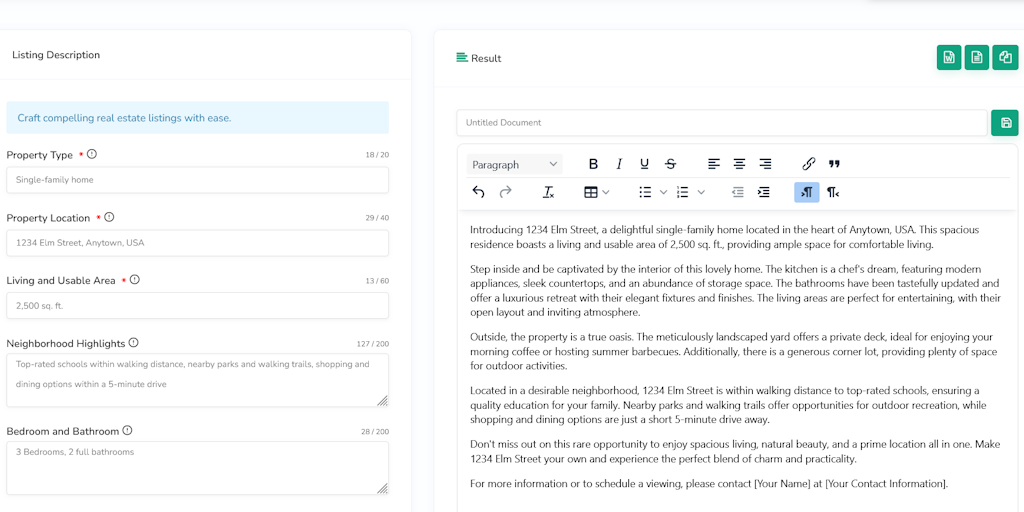Toggle bold formatting

593,164
